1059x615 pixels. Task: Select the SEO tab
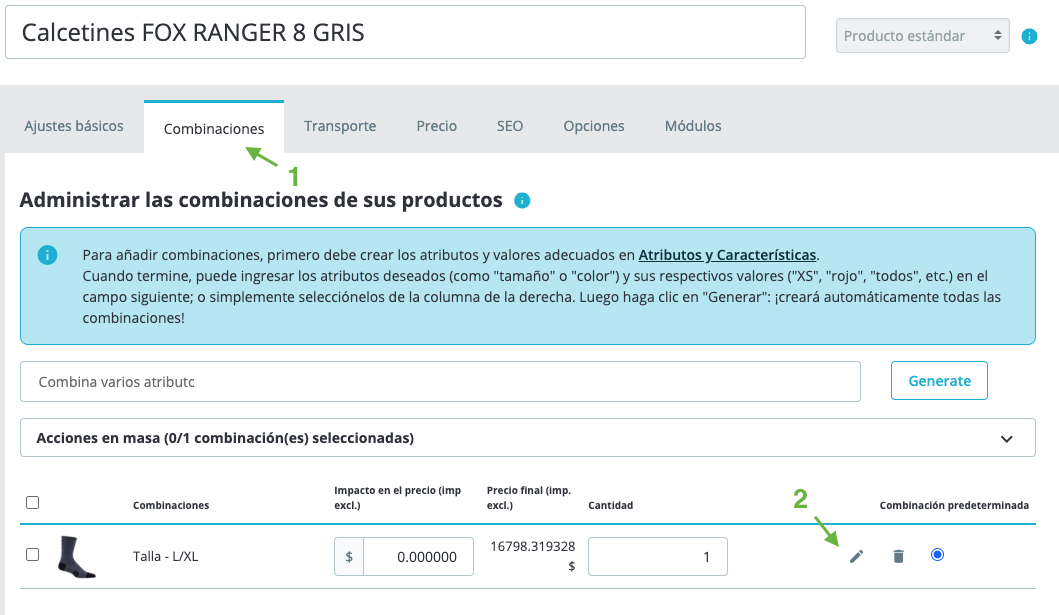click(x=510, y=126)
